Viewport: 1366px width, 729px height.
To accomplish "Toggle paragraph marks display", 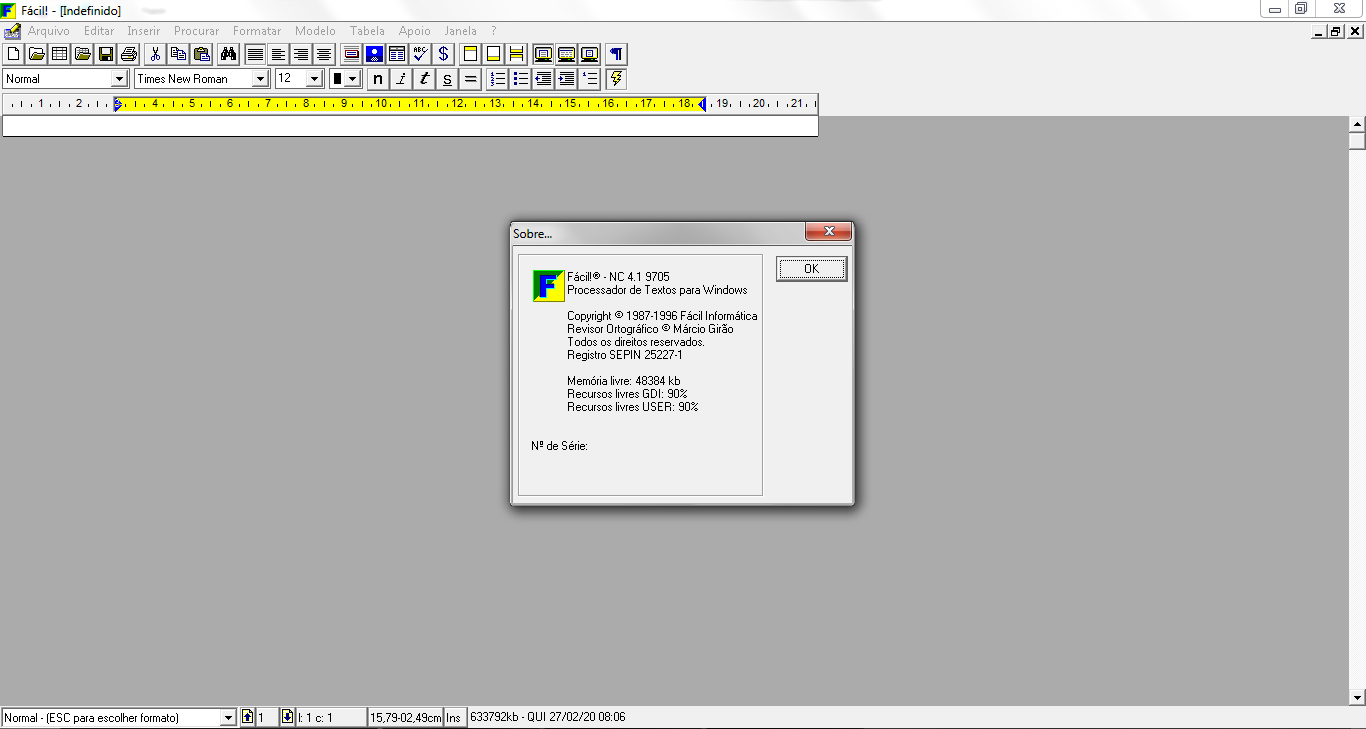I will coord(616,54).
